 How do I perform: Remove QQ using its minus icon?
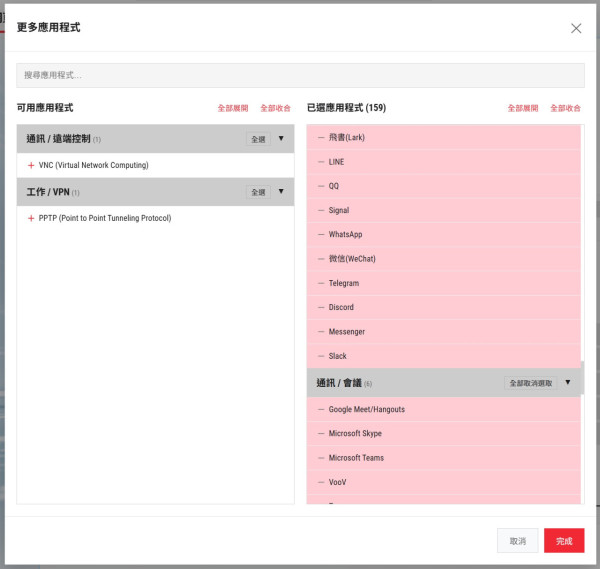coord(321,186)
